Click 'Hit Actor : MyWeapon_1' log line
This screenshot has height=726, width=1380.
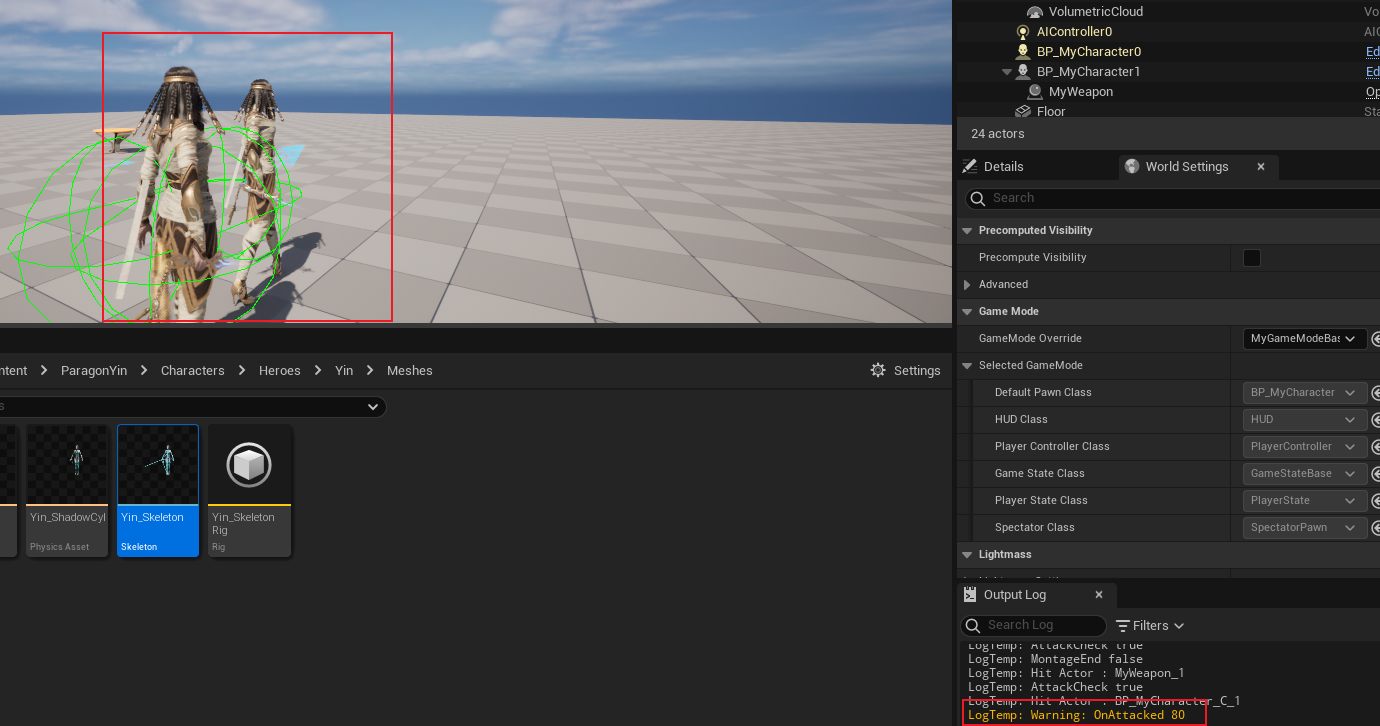point(1076,673)
